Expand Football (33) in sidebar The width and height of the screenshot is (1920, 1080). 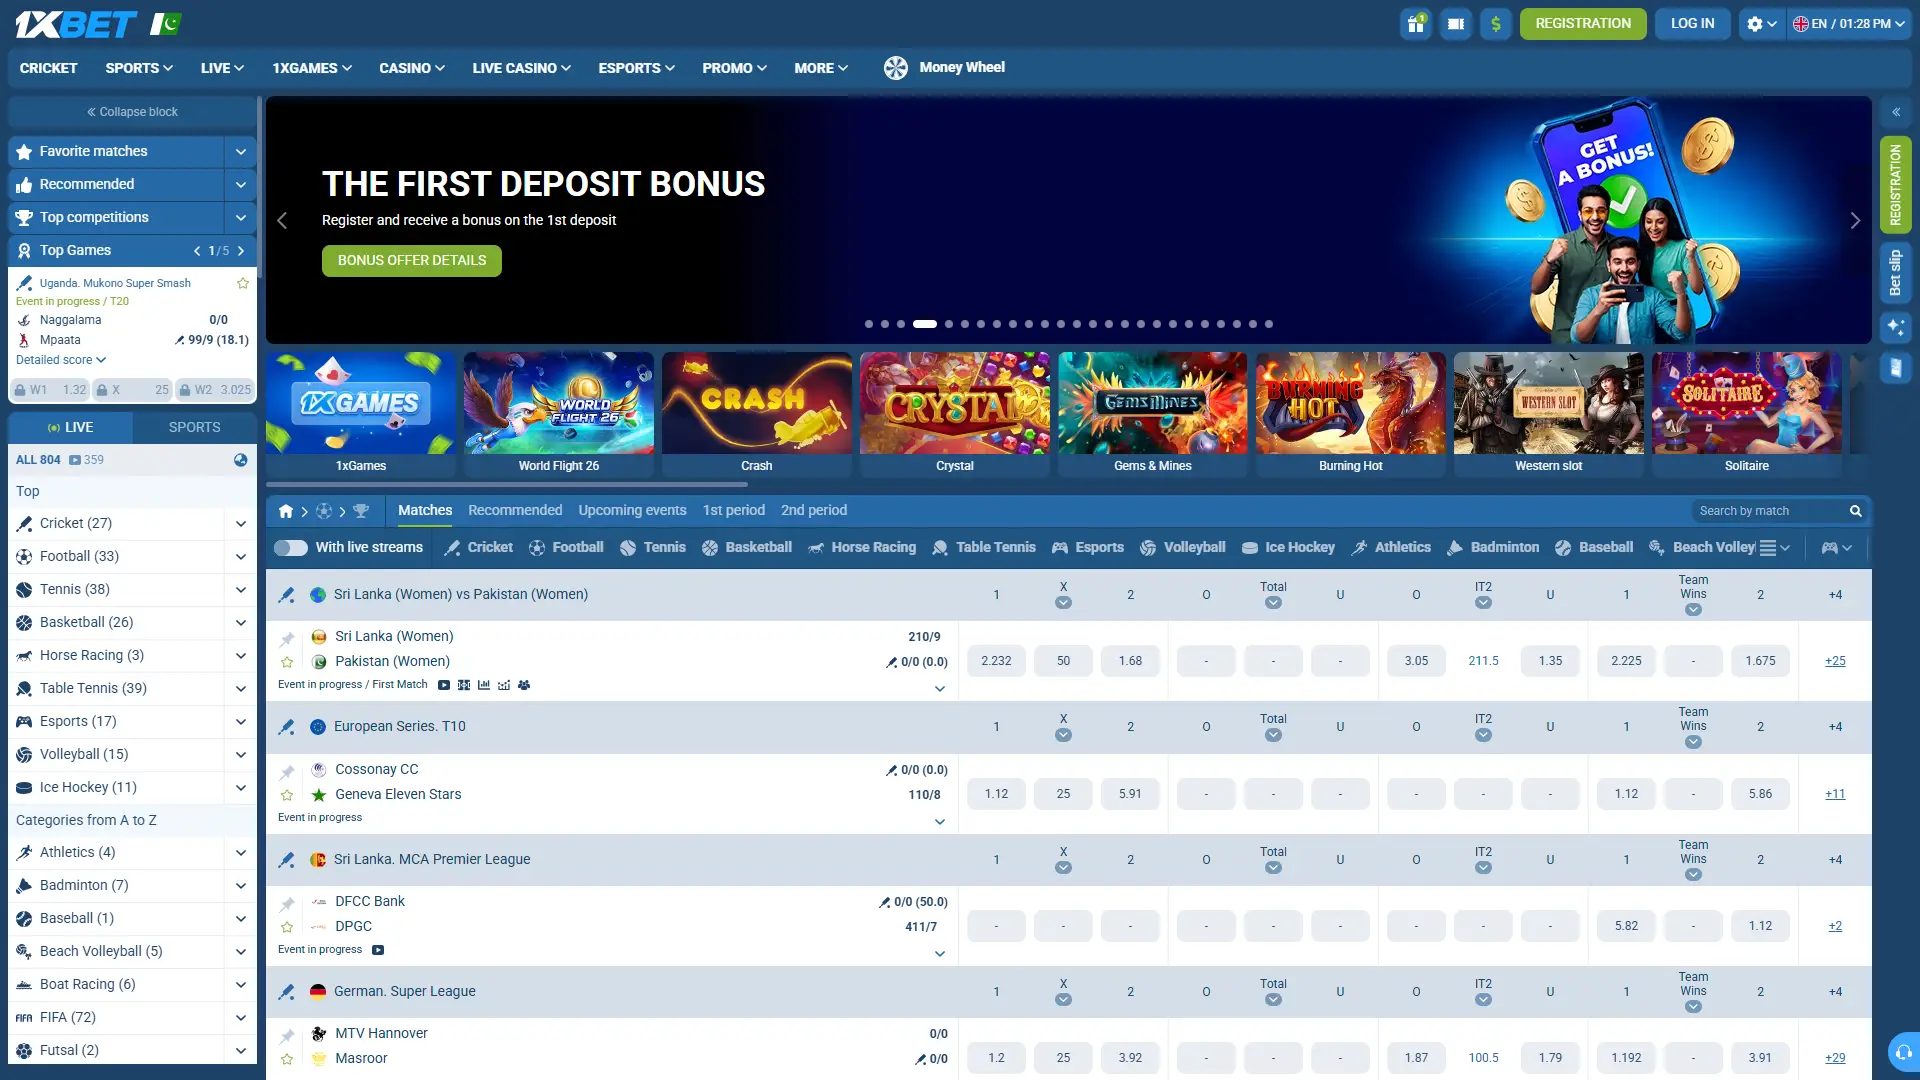point(240,557)
